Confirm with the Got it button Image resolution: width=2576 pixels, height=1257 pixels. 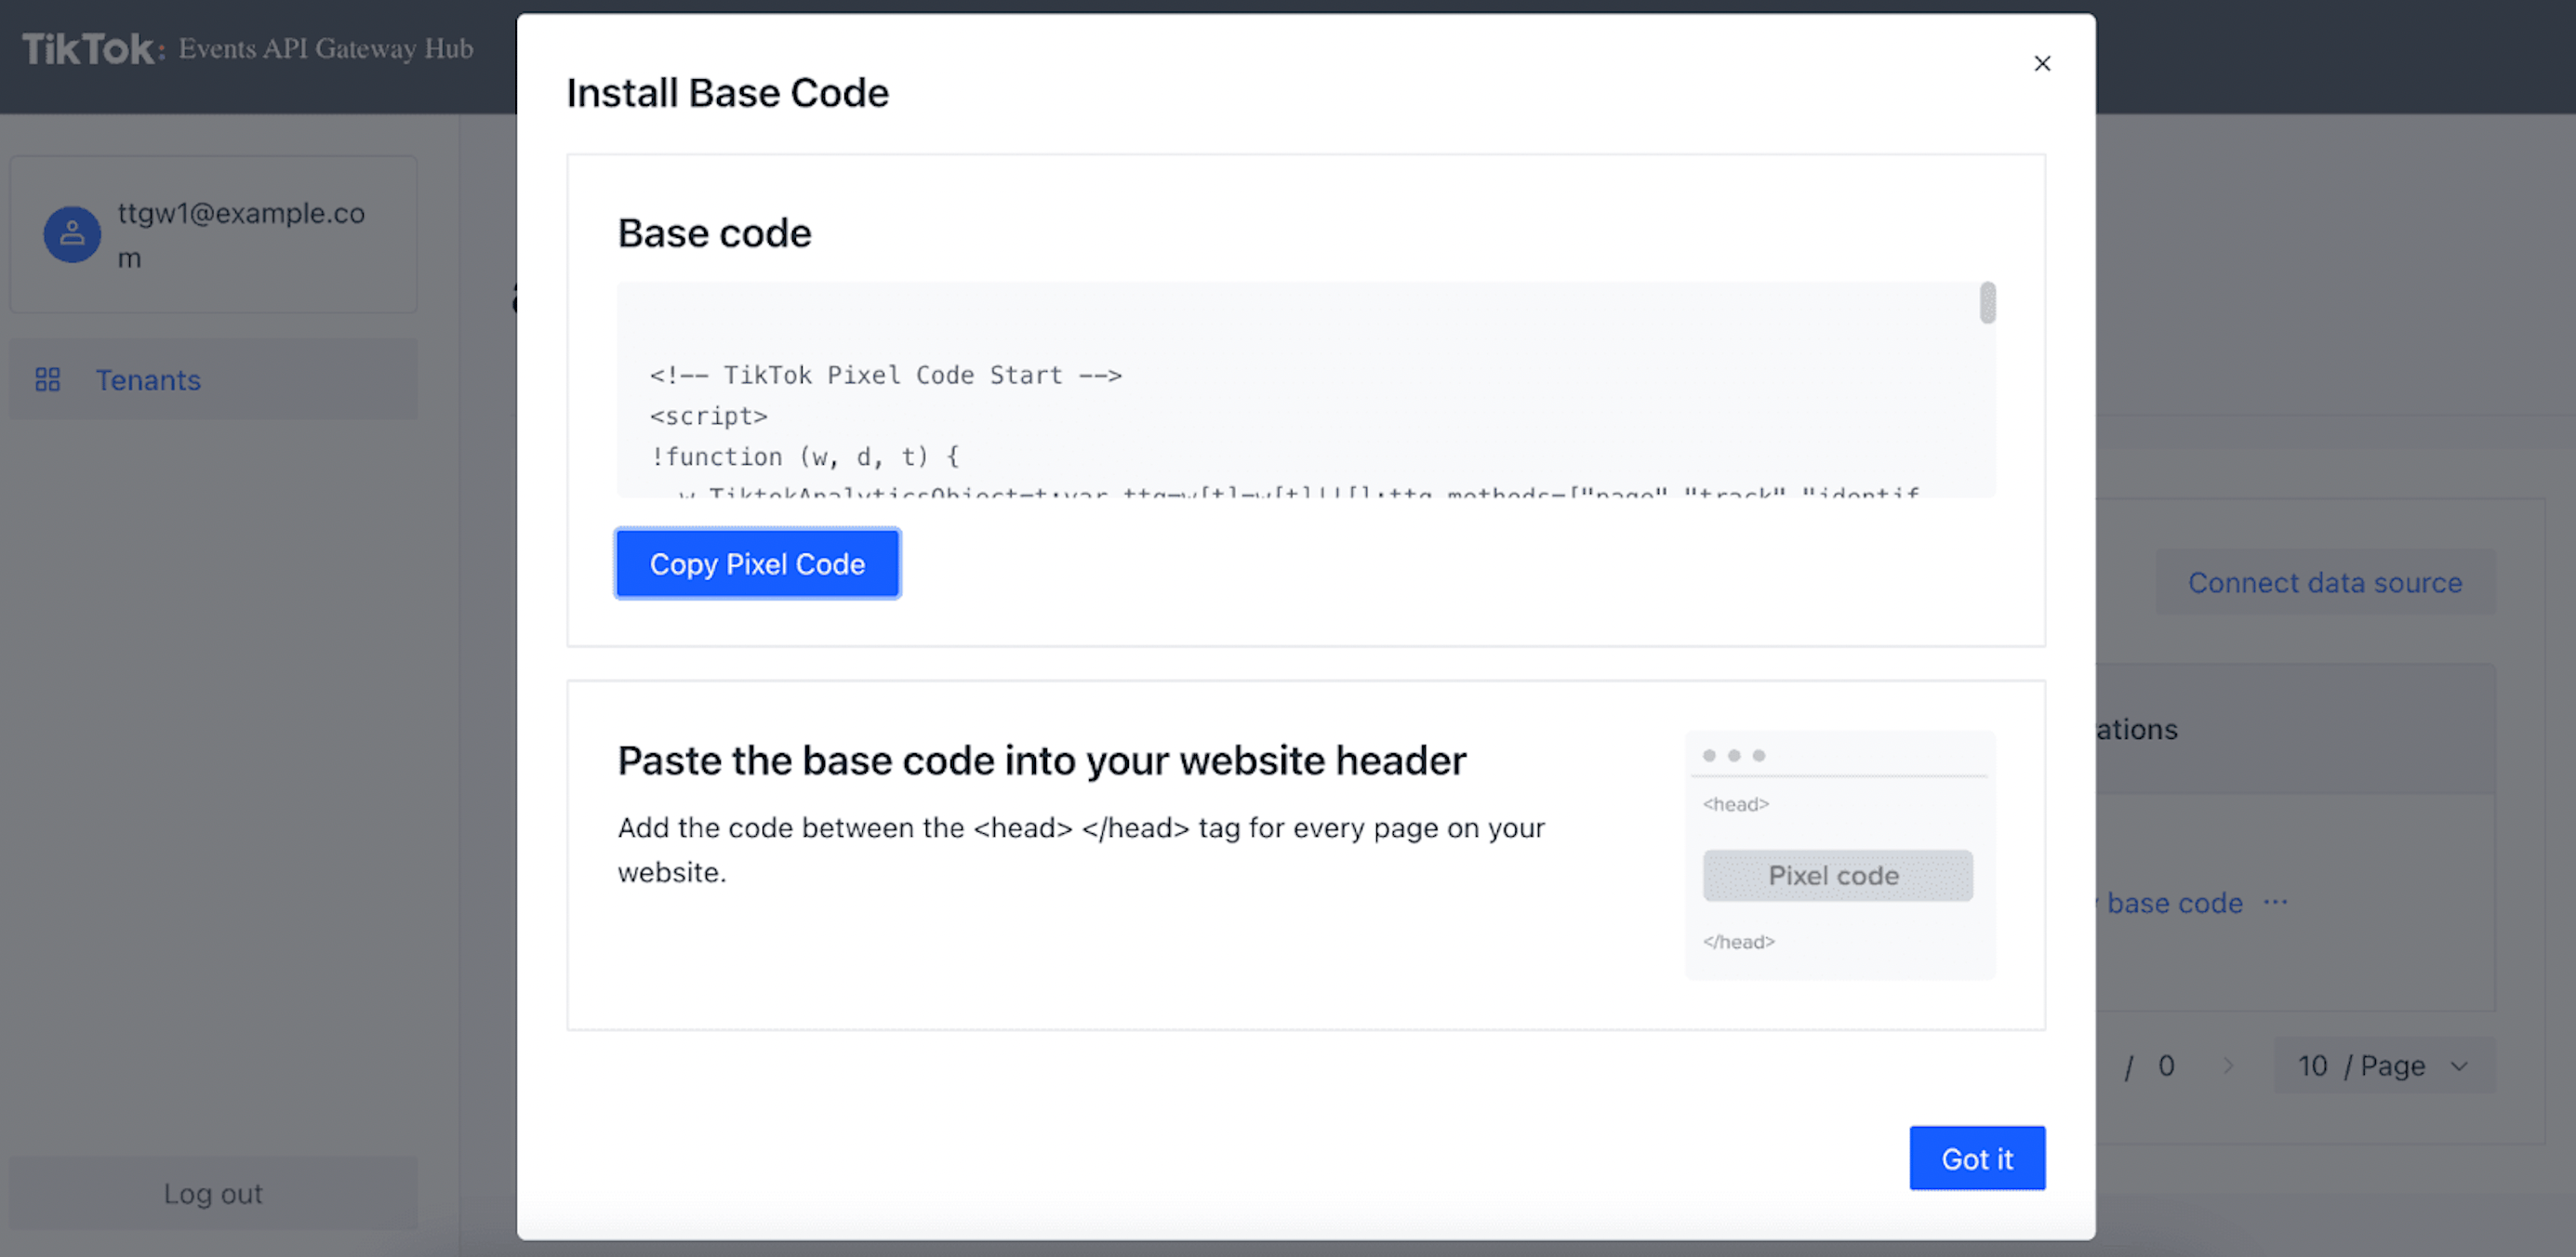(x=1977, y=1158)
